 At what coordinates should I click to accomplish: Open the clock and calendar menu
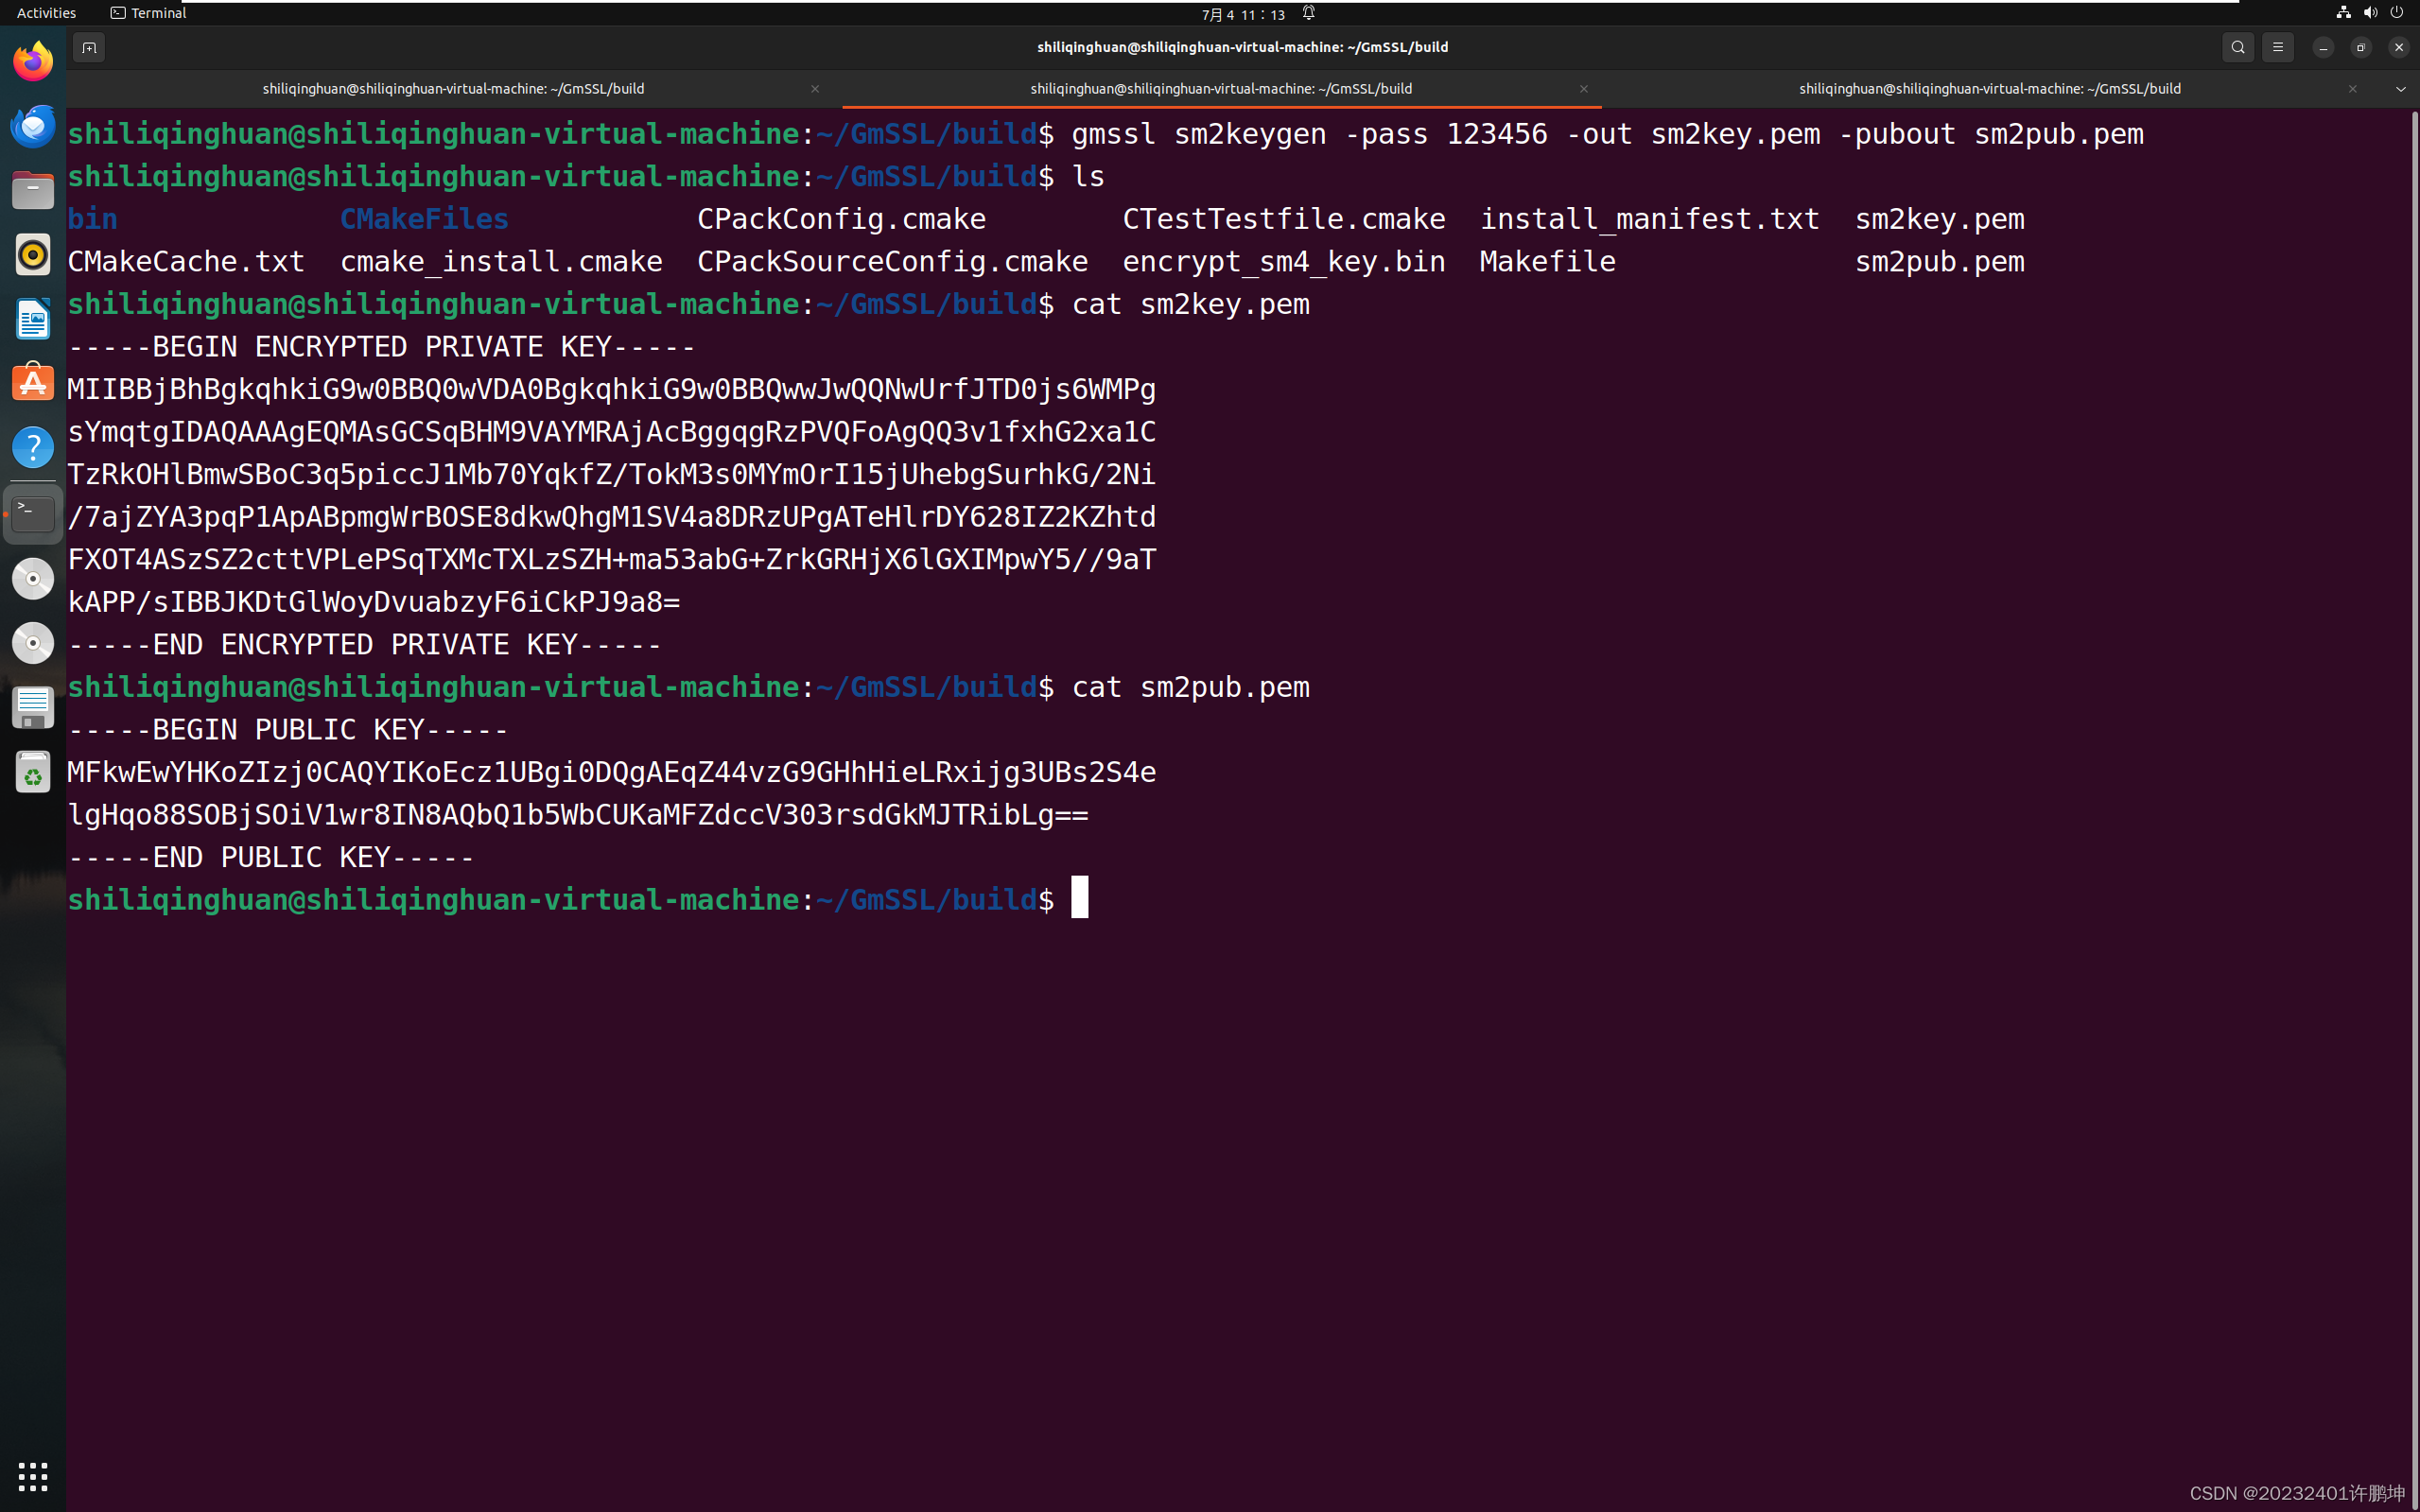pyautogui.click(x=1243, y=14)
